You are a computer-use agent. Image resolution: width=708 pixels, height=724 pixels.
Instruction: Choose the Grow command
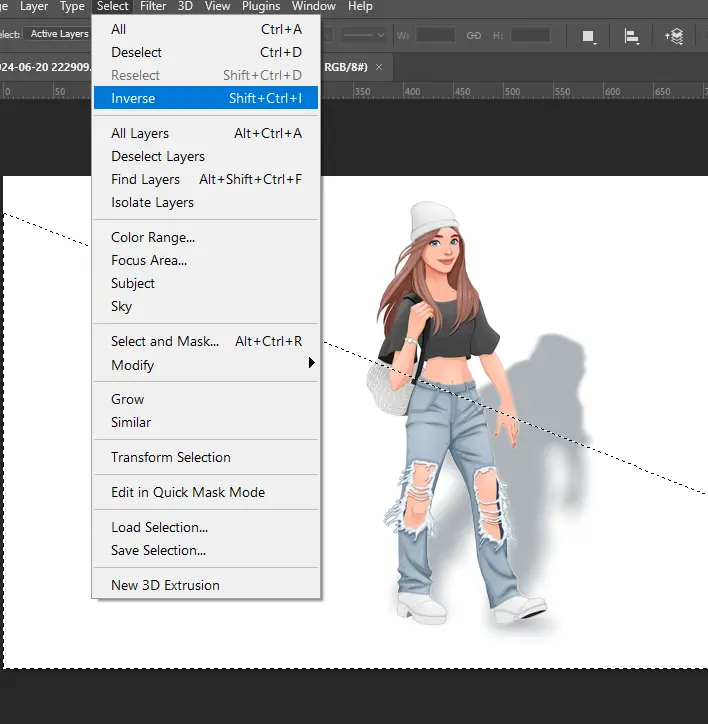(206, 399)
